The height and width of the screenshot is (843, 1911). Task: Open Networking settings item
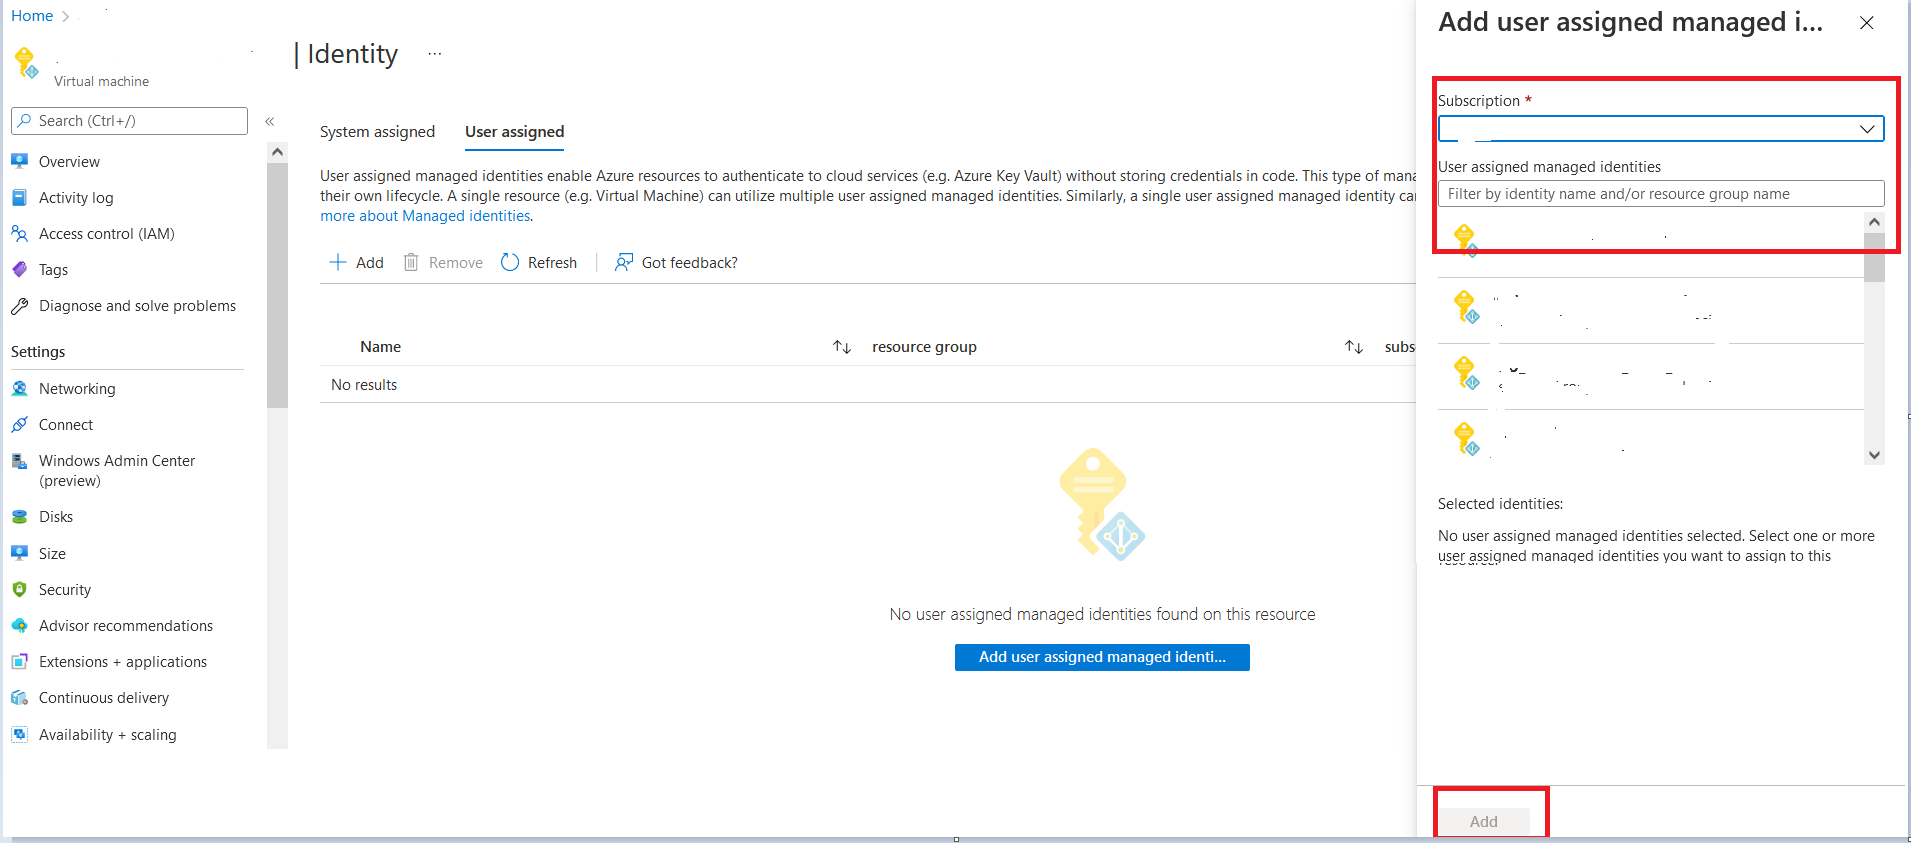coord(77,389)
